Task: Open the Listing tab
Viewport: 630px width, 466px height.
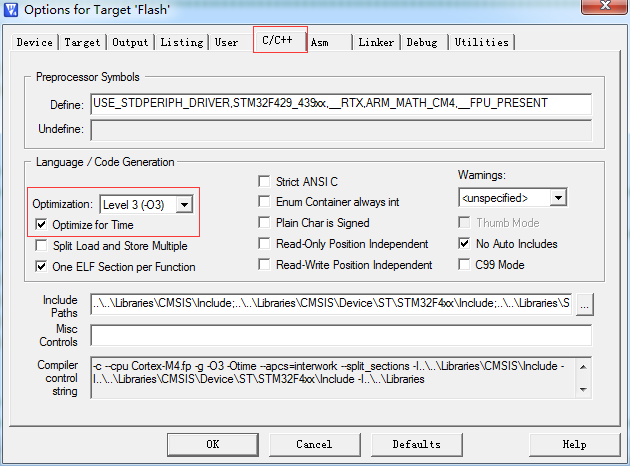Action: point(182,42)
